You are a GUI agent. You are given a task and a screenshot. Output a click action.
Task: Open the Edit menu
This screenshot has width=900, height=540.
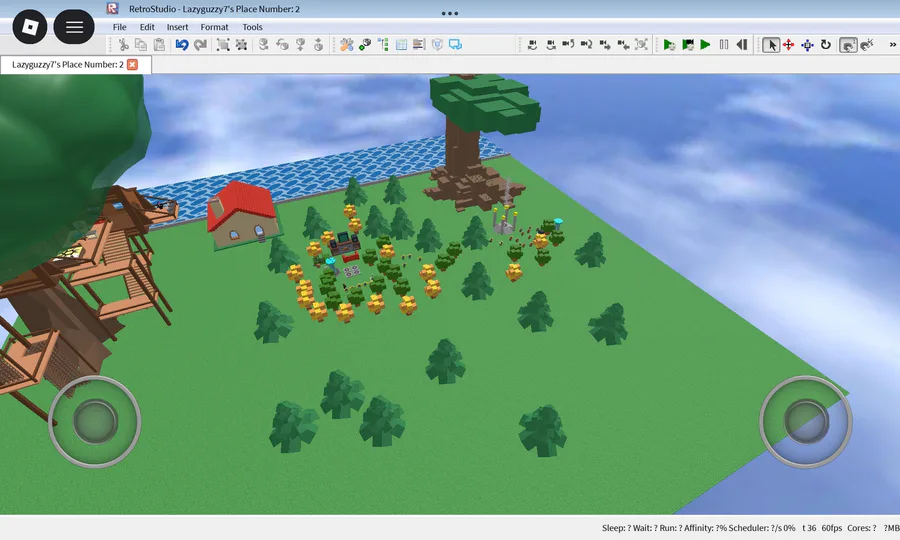pos(147,27)
